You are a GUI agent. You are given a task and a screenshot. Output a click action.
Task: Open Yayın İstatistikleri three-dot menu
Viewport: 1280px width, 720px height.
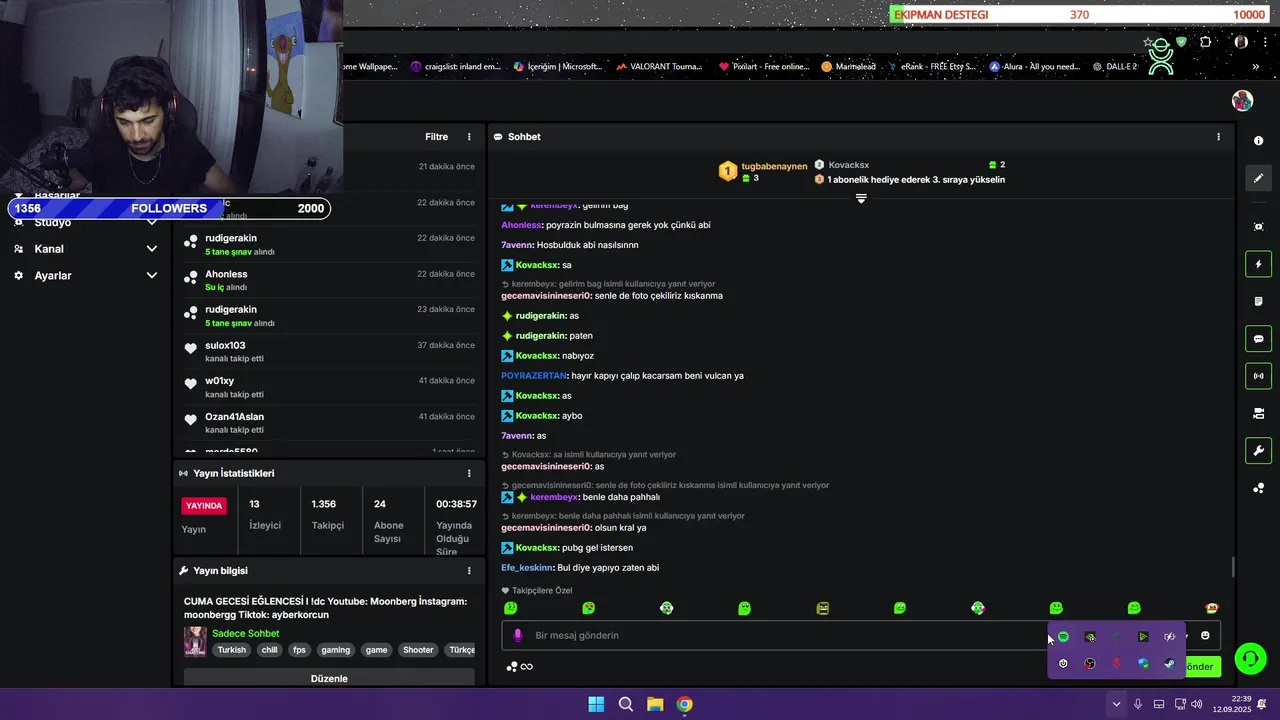[469, 473]
